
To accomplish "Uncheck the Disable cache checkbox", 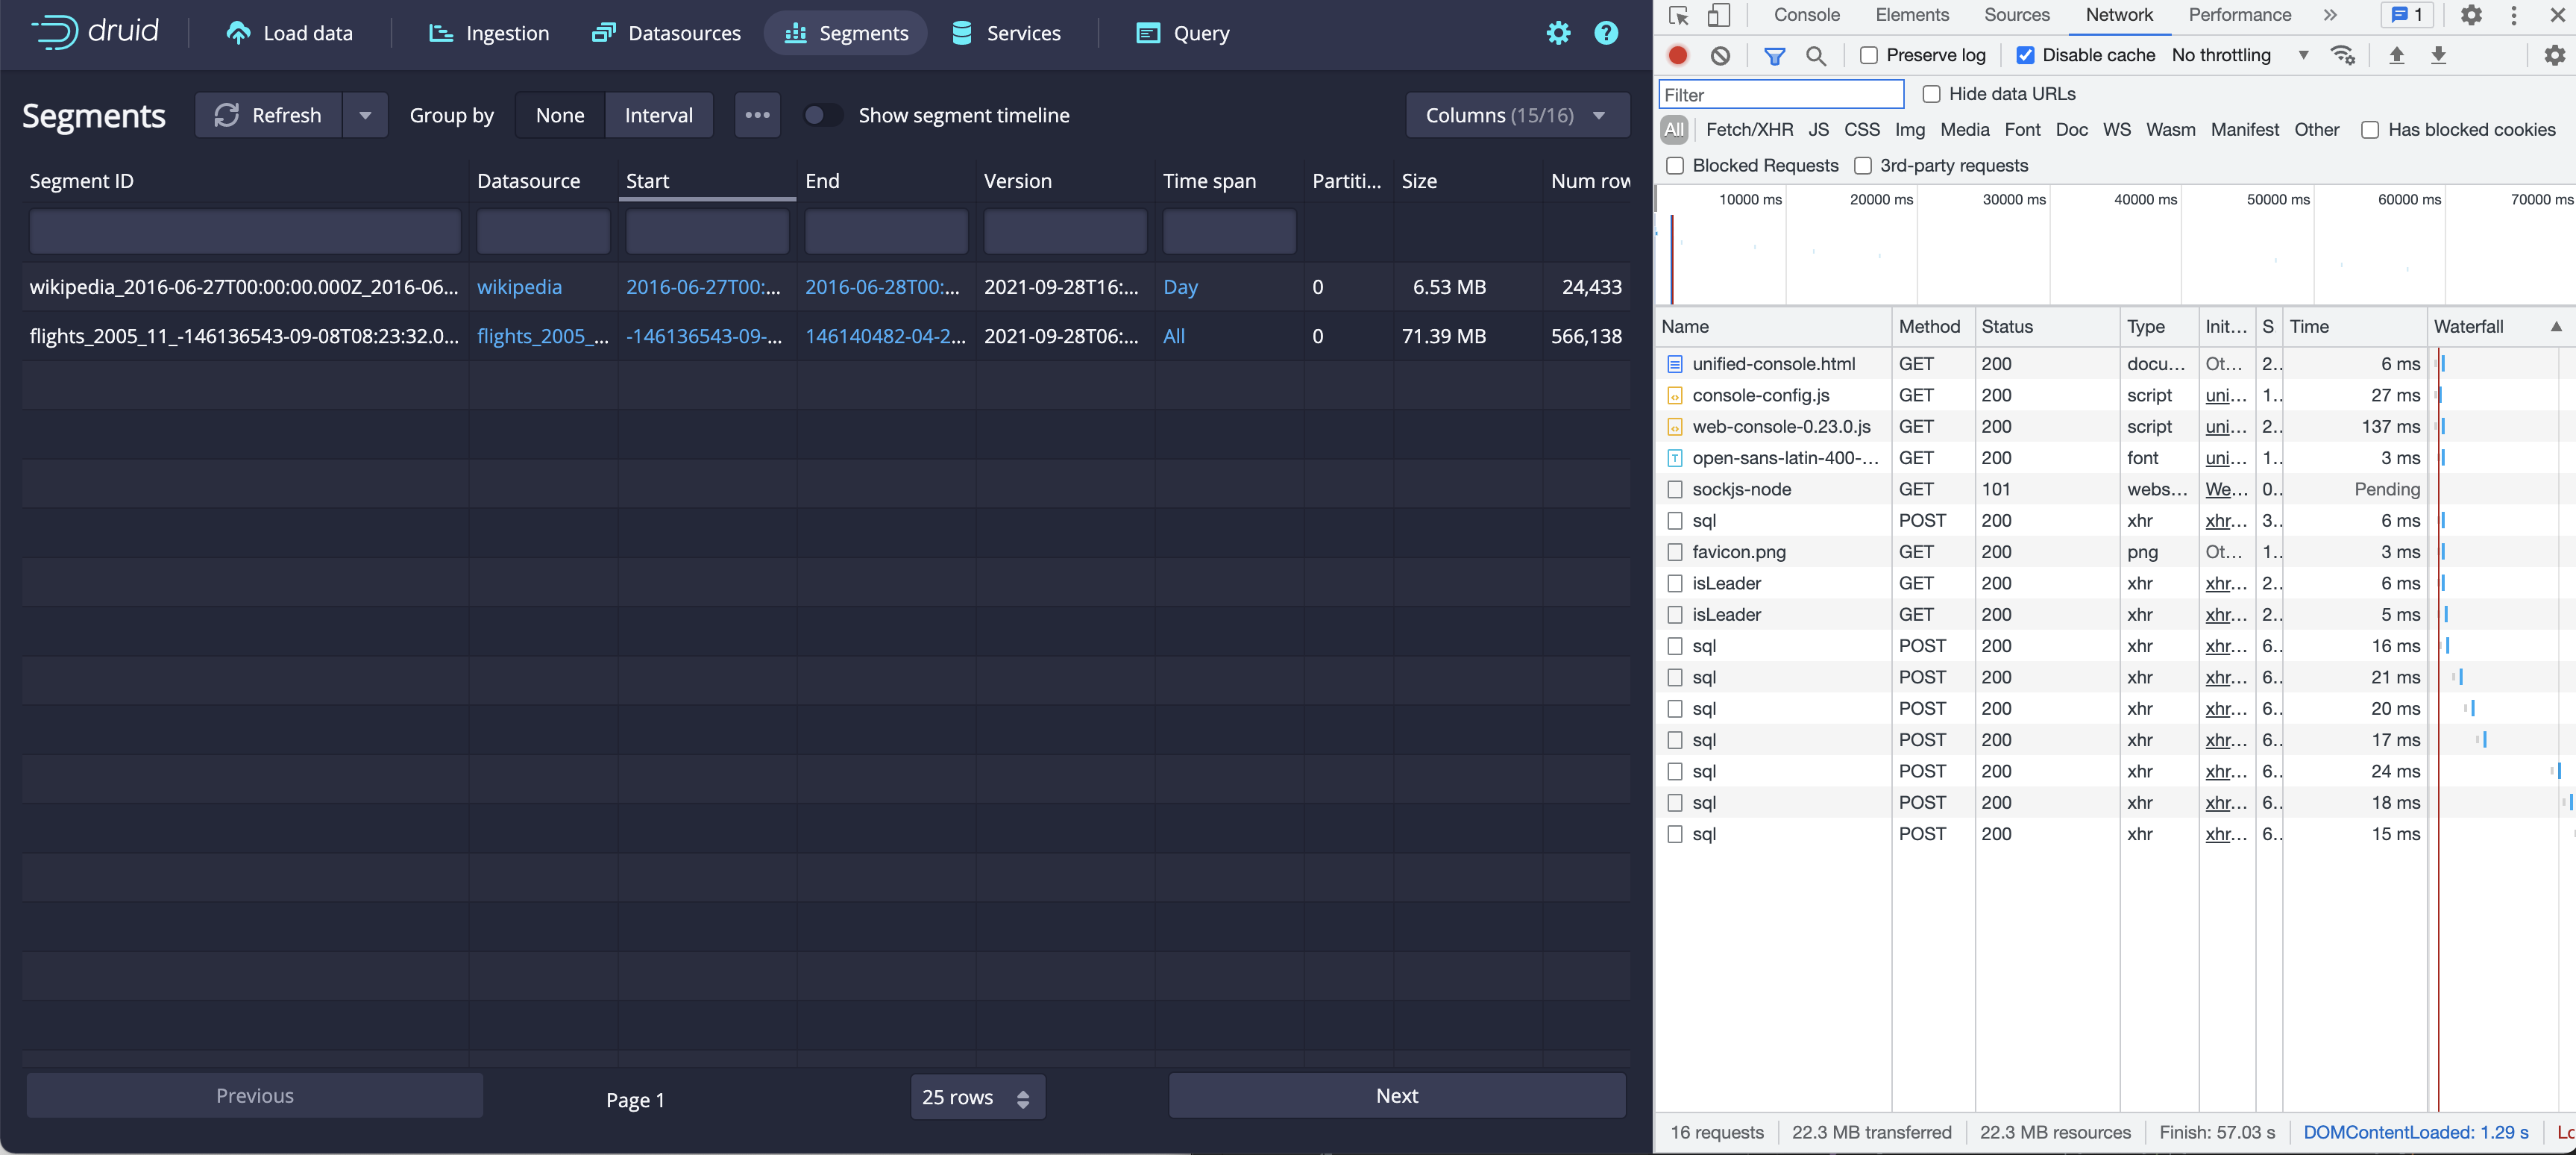I will tap(2024, 56).
